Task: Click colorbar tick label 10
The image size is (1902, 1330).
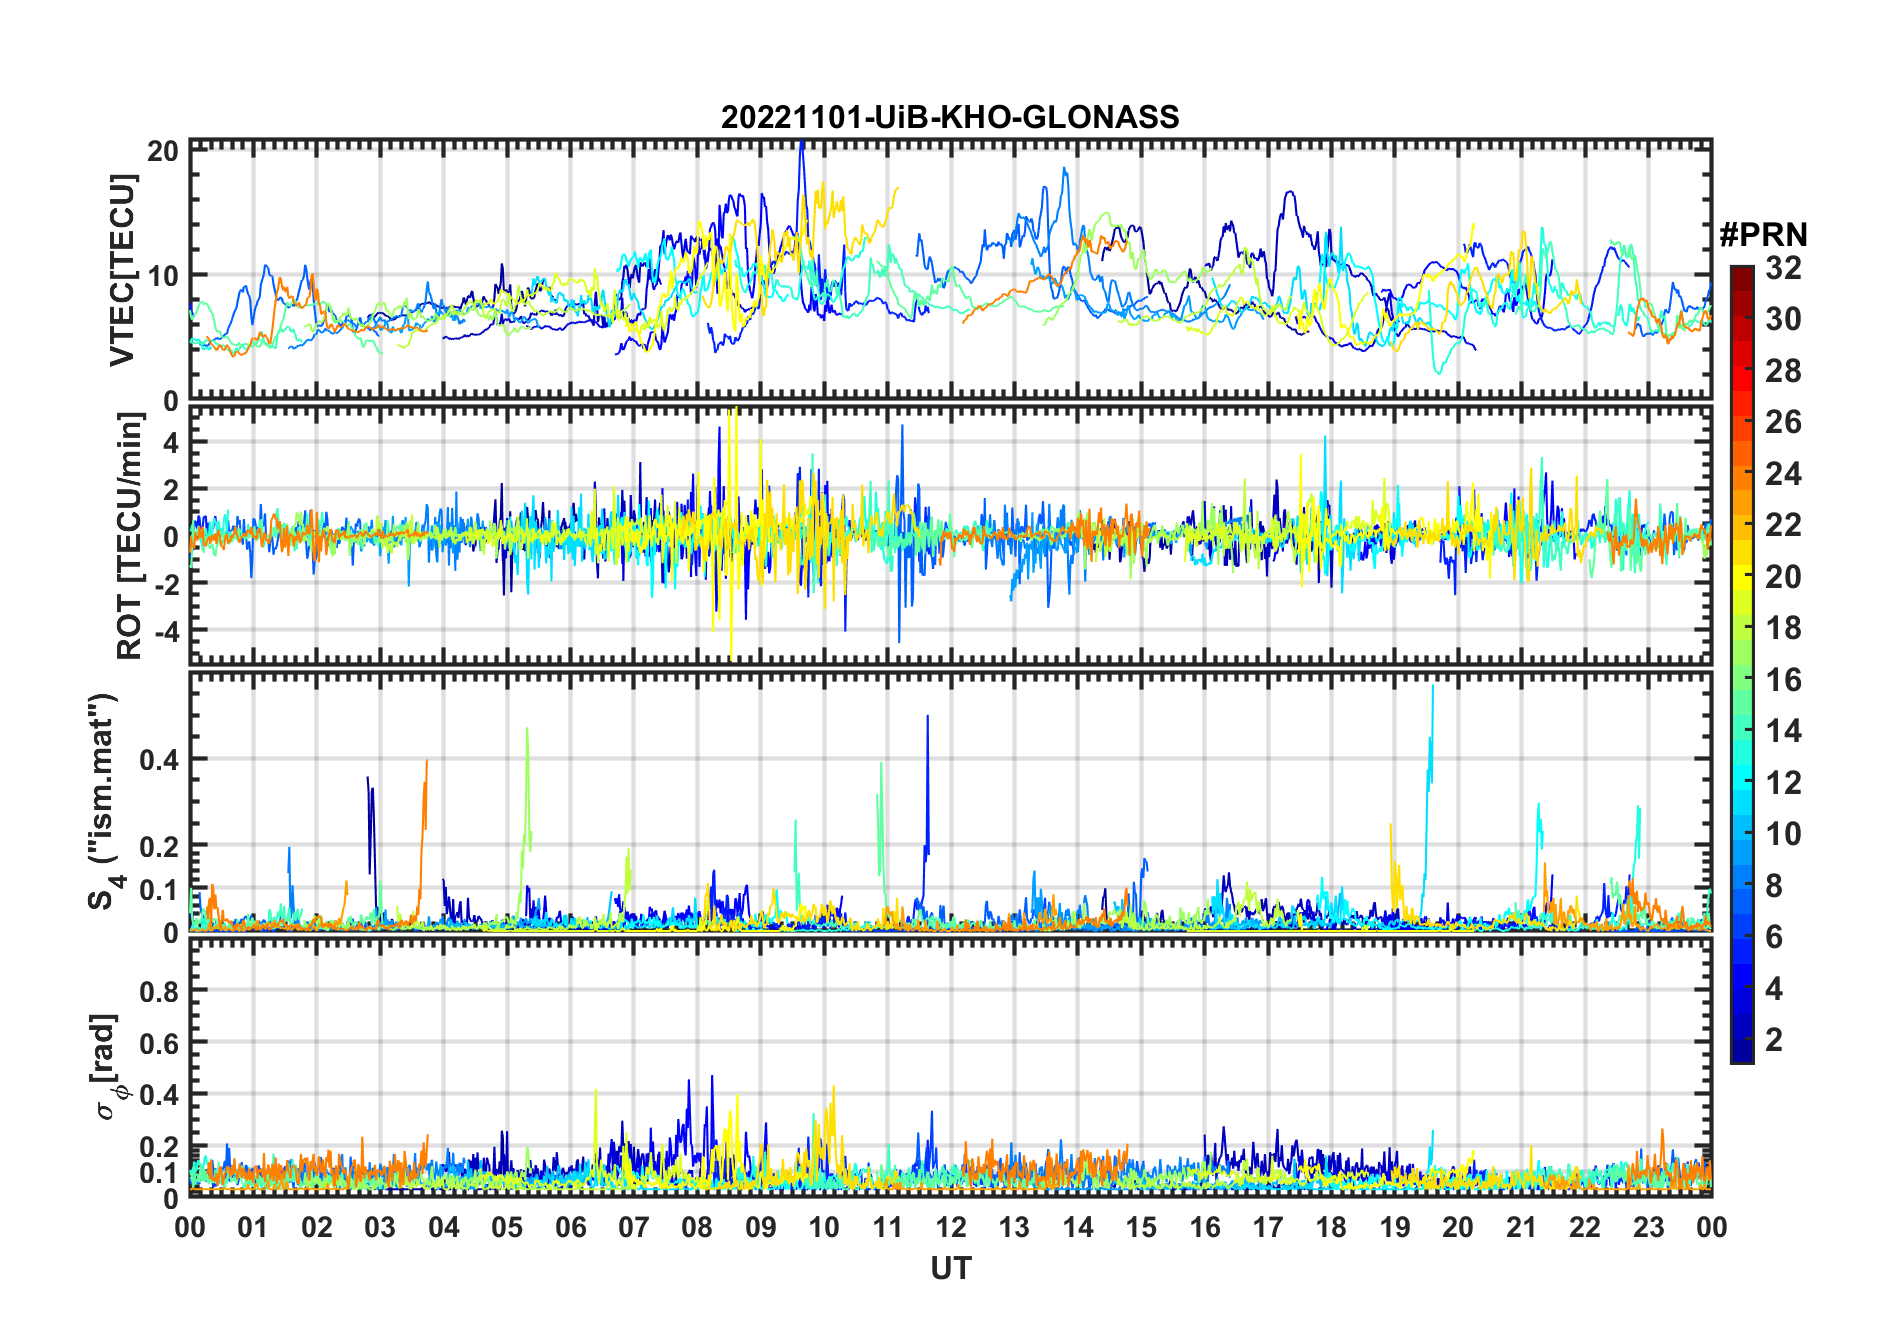Action: (1783, 834)
